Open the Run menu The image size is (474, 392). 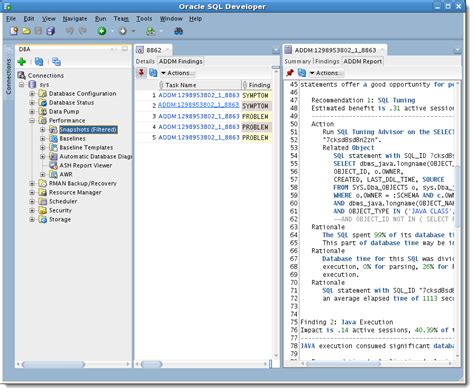tap(100, 19)
